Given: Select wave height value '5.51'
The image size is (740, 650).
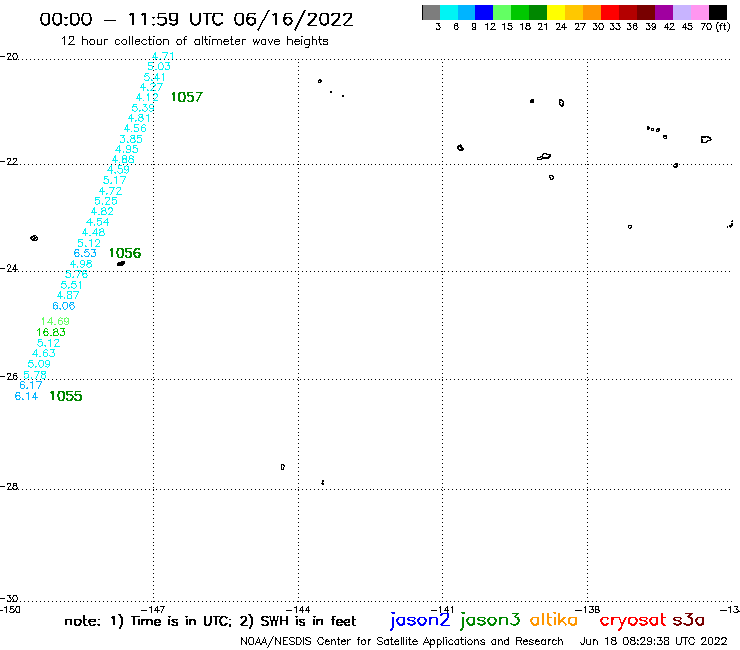Looking at the screenshot, I should tap(72, 285).
